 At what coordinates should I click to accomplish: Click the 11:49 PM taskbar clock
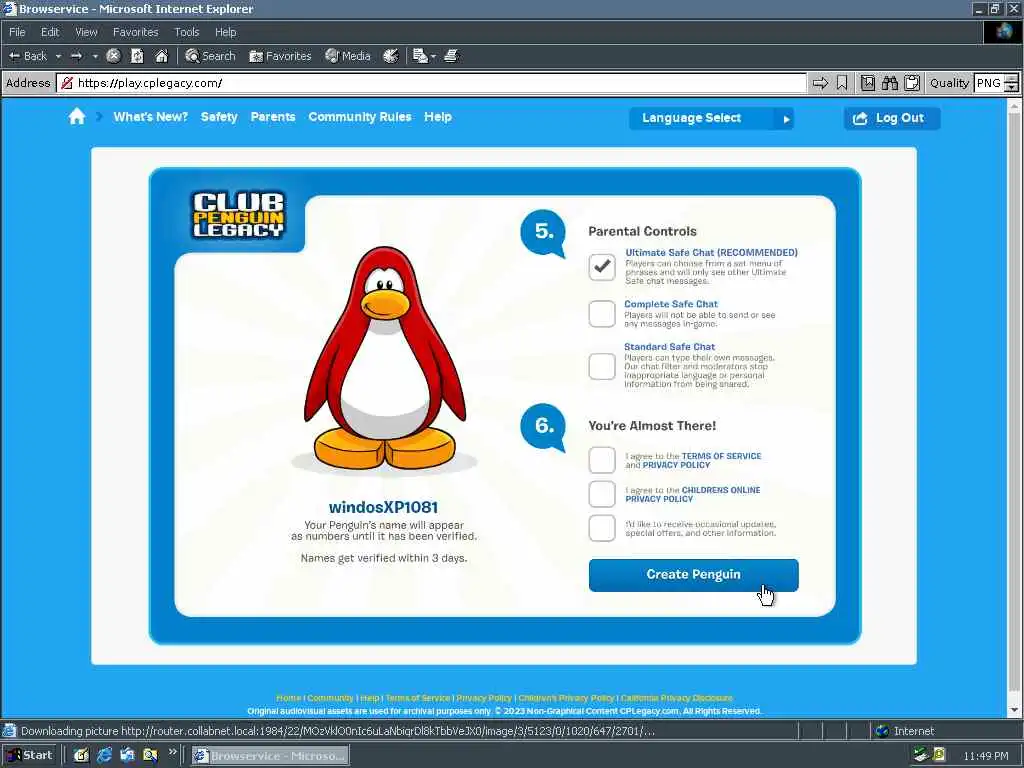986,756
